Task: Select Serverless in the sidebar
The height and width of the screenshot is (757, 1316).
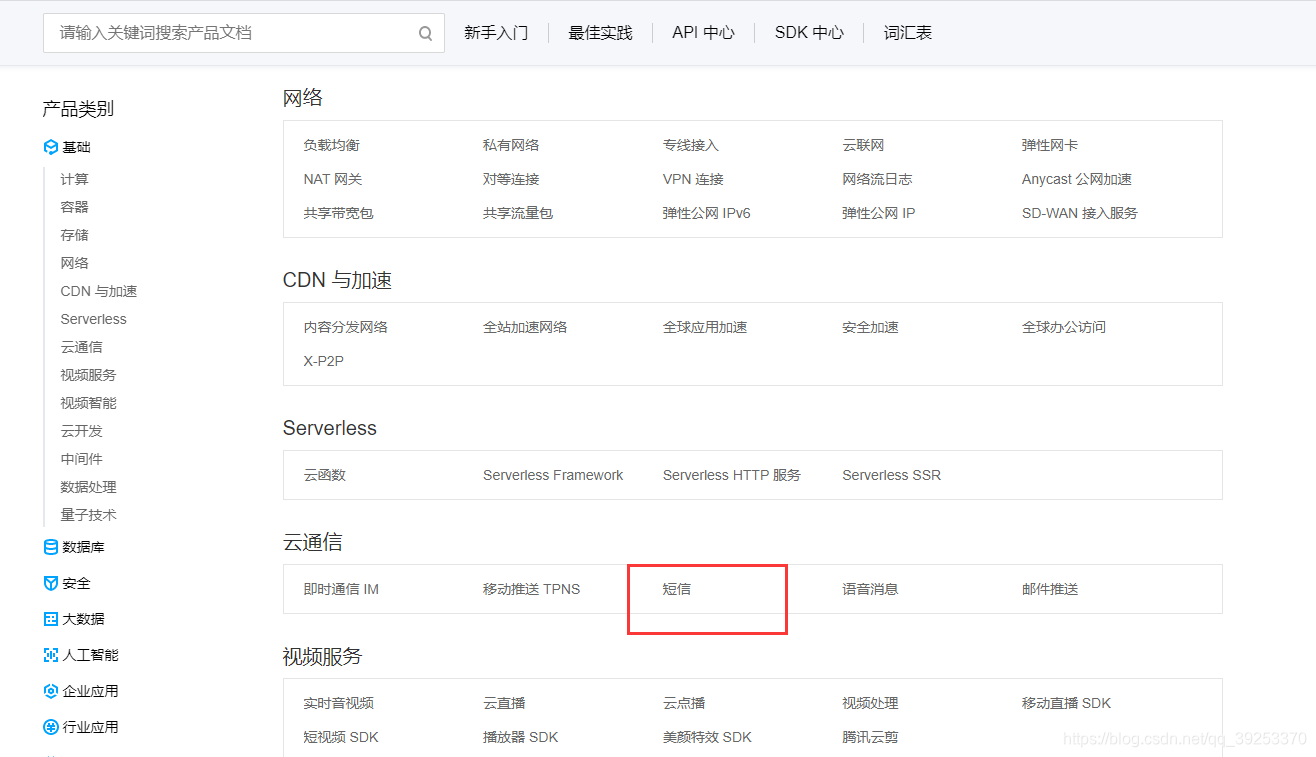Action: pos(93,319)
